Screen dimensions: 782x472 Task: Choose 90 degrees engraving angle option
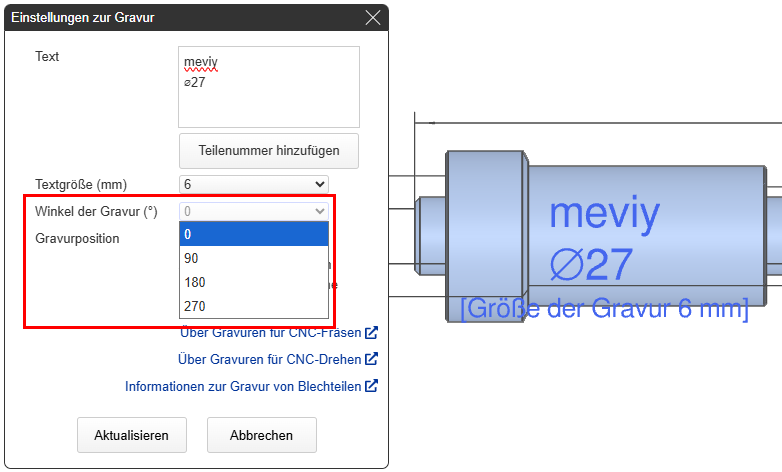point(254,258)
